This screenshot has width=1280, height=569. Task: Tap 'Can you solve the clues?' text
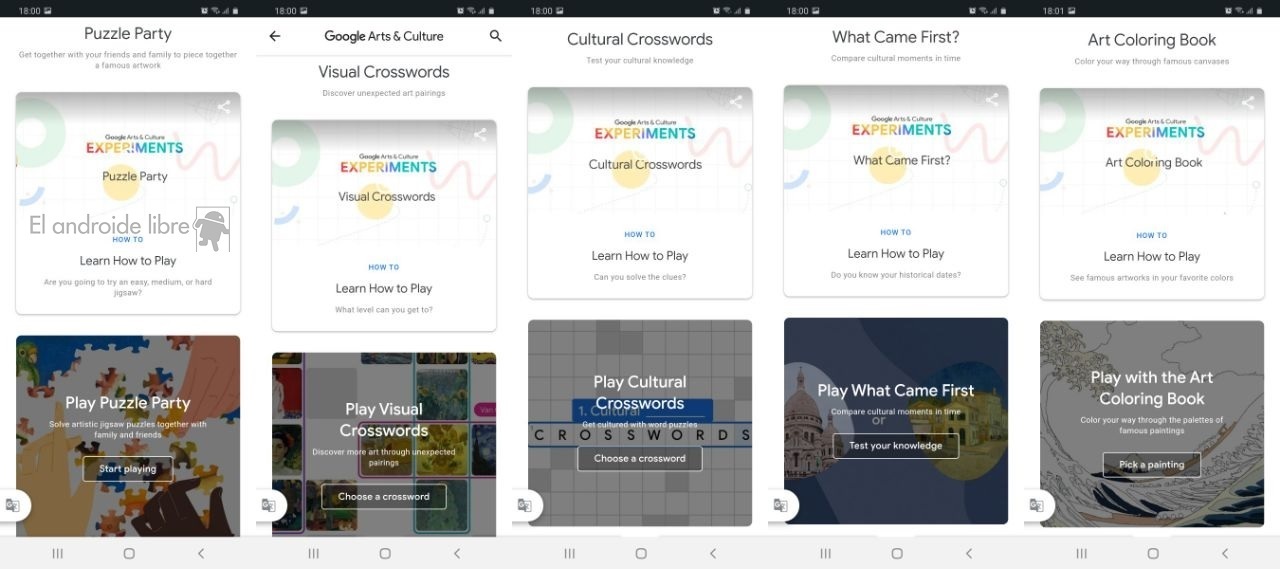pyautogui.click(x=640, y=277)
